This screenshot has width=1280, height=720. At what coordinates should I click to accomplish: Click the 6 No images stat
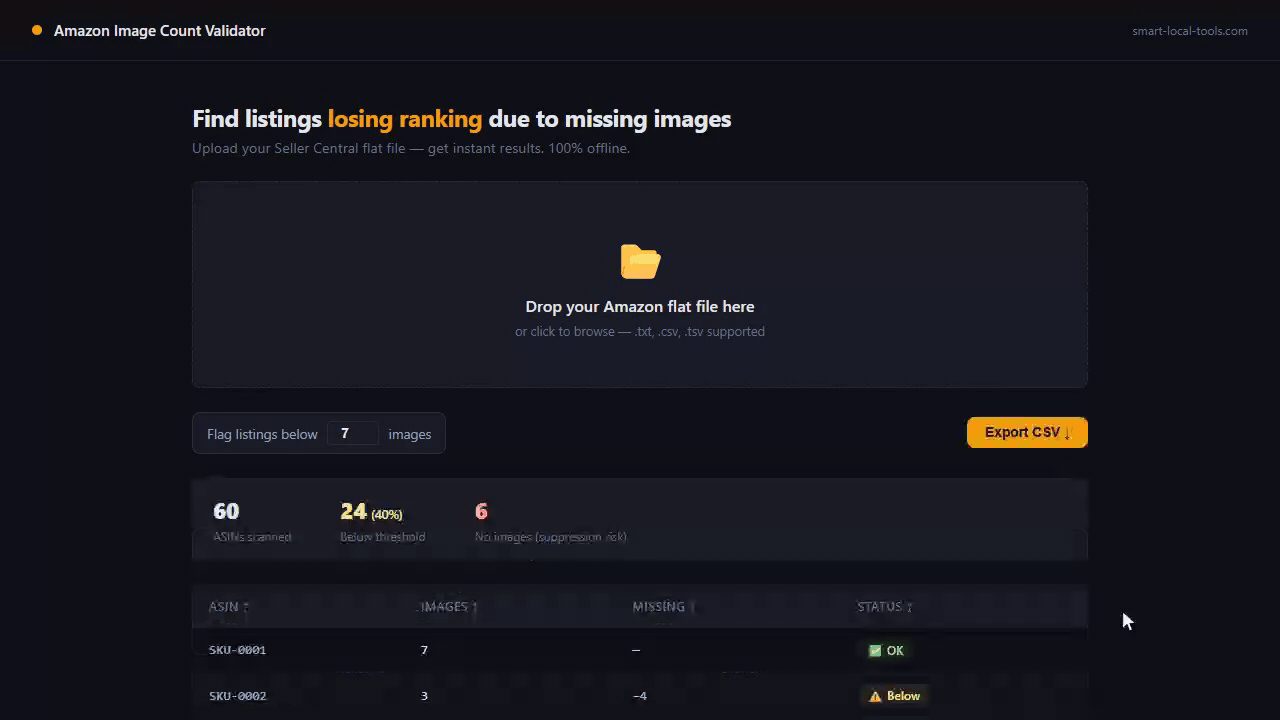550,523
